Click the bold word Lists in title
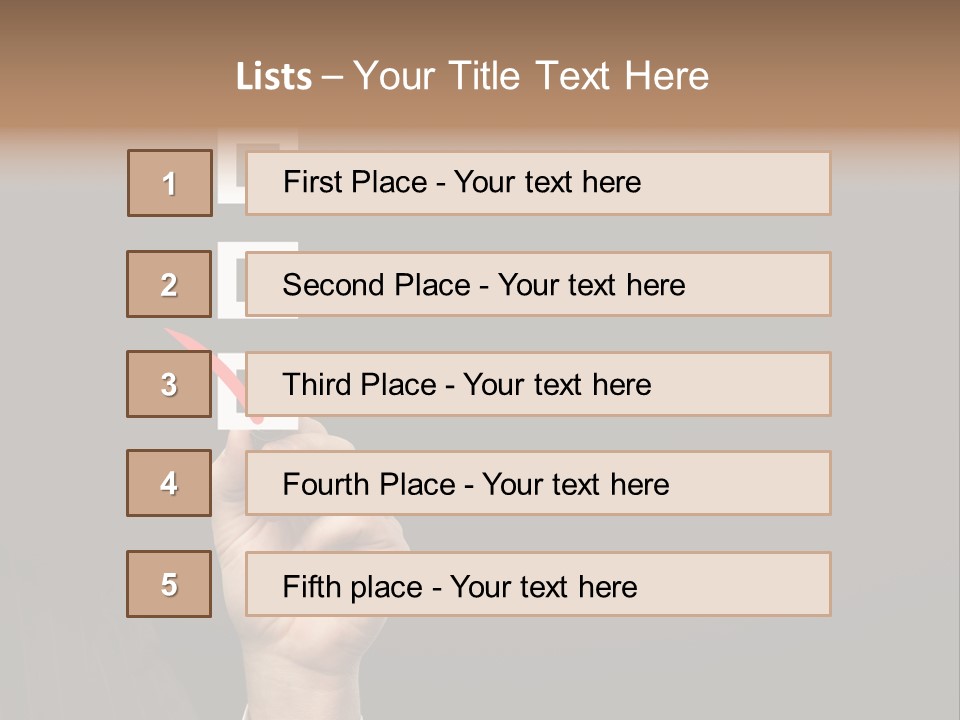 point(274,77)
